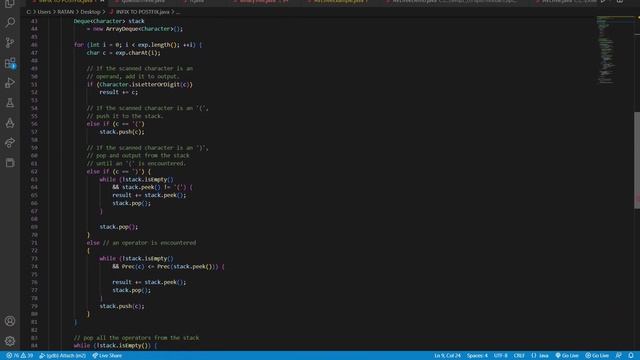Screen dimensions: 640x360
Task: Click line number 74 in the gutter
Action: (34, 267)
